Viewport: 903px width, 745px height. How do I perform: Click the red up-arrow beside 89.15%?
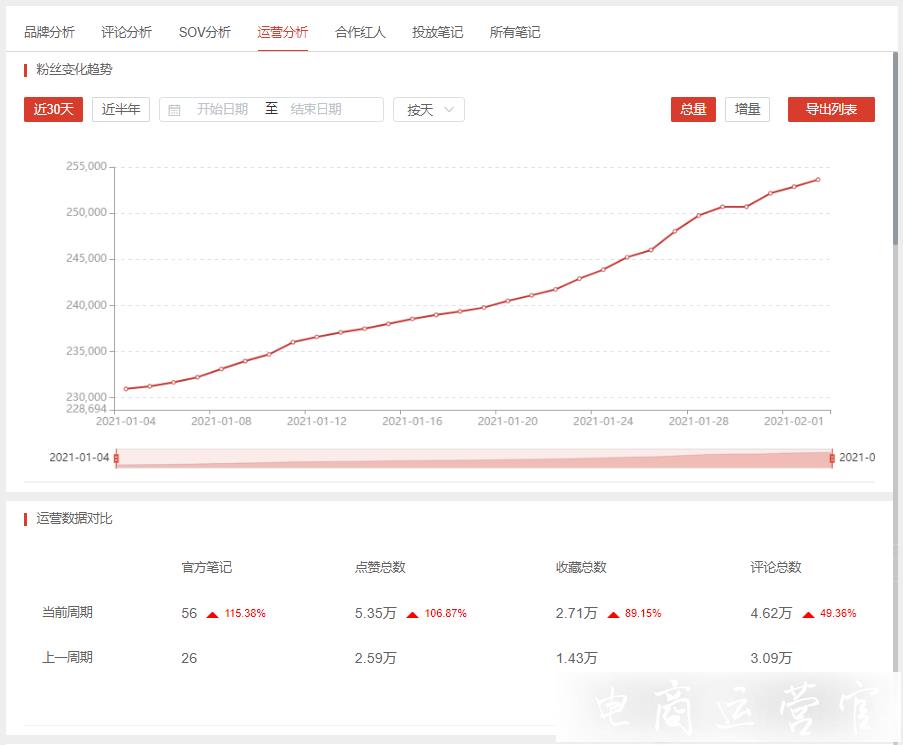tap(613, 614)
